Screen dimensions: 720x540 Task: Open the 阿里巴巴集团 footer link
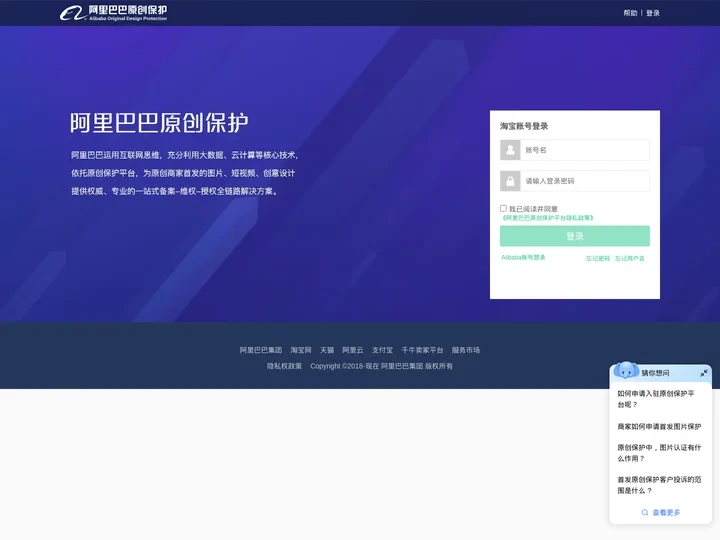coord(261,350)
